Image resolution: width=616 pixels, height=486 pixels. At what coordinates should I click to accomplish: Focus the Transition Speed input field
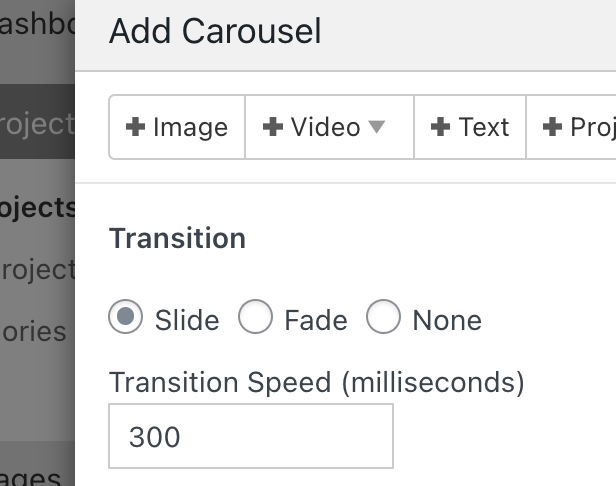pyautogui.click(x=250, y=436)
